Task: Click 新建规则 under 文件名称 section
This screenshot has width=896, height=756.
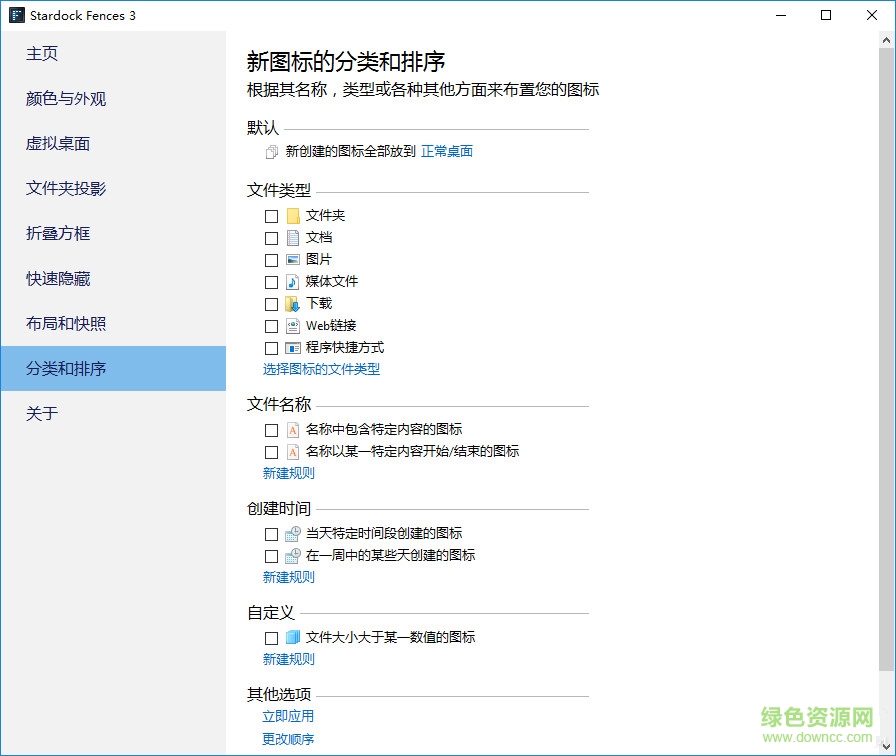Action: click(288, 473)
